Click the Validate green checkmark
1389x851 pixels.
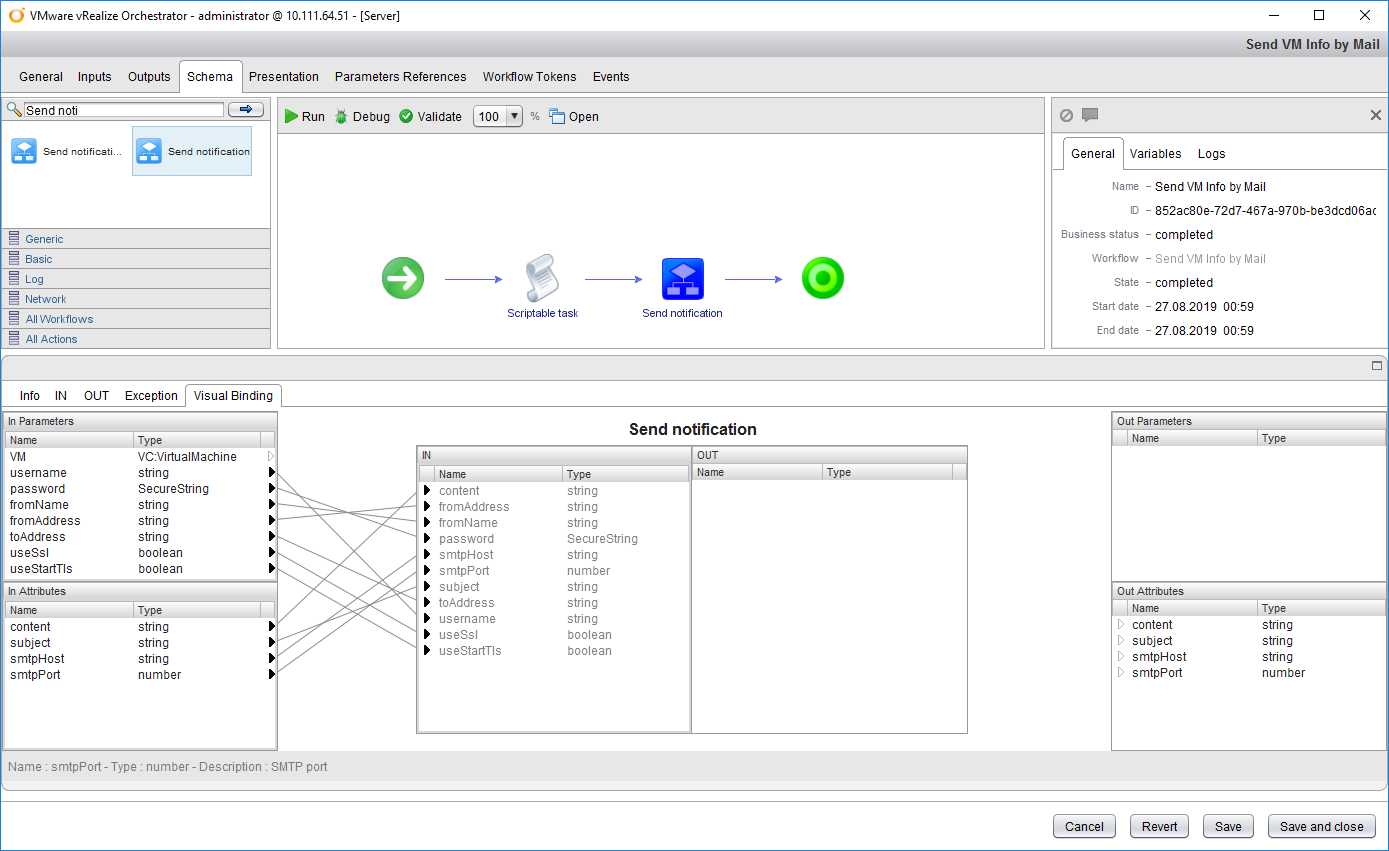click(x=406, y=117)
